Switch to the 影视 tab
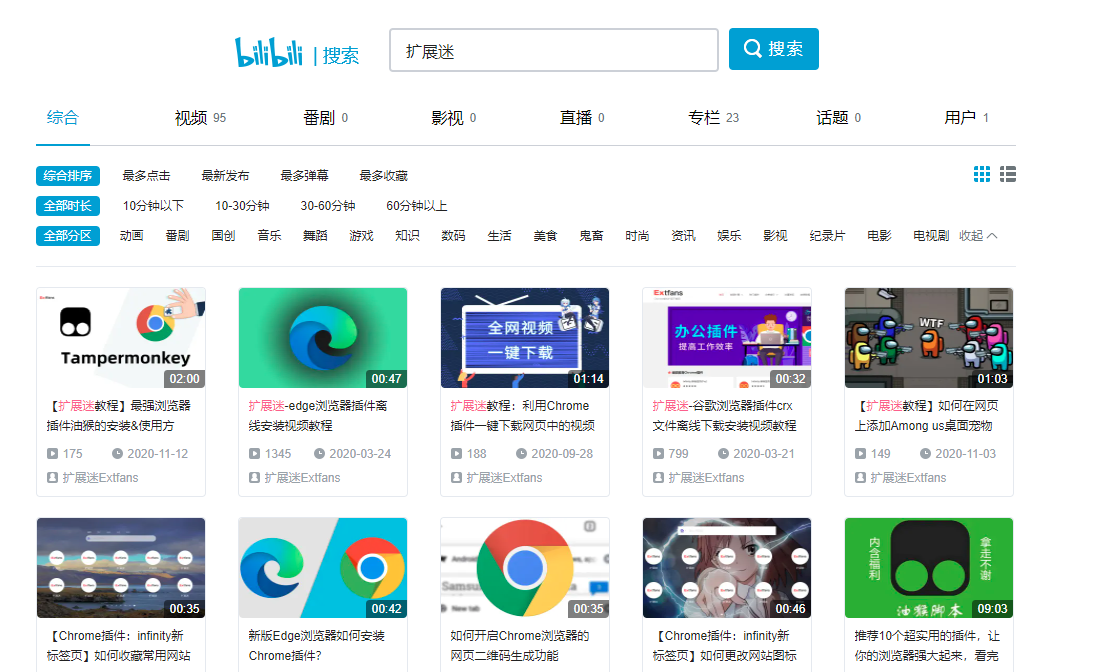Screen dimensions: 1101x672 454,118
